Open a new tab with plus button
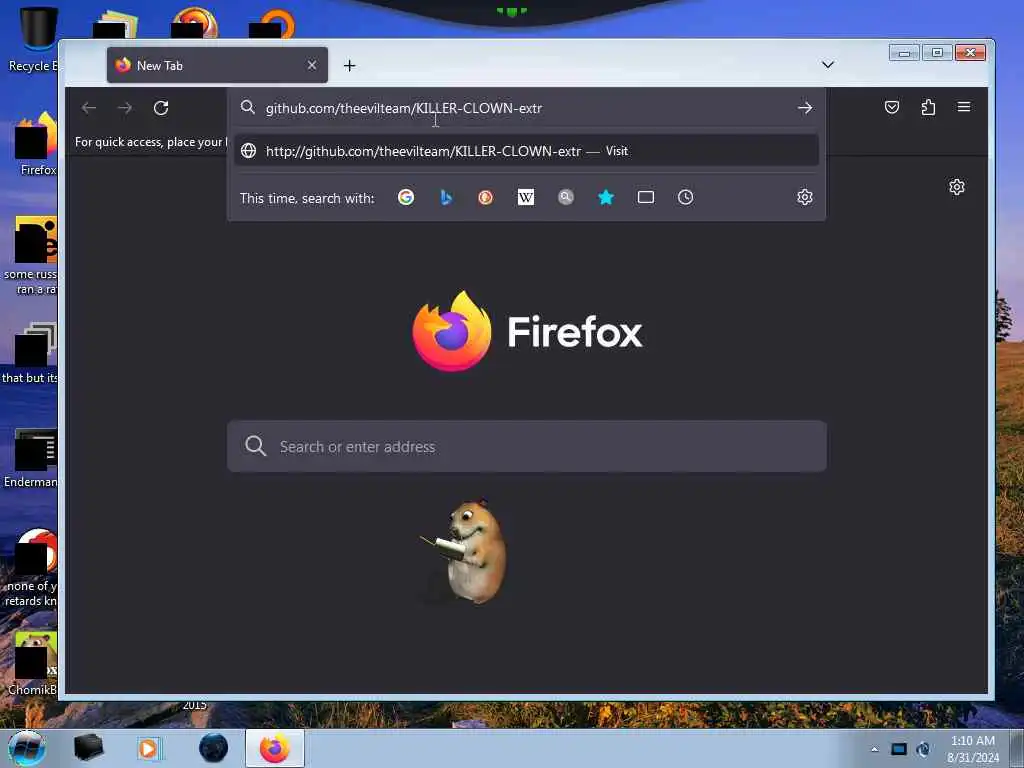Viewport: 1024px width, 768px height. pyautogui.click(x=349, y=66)
